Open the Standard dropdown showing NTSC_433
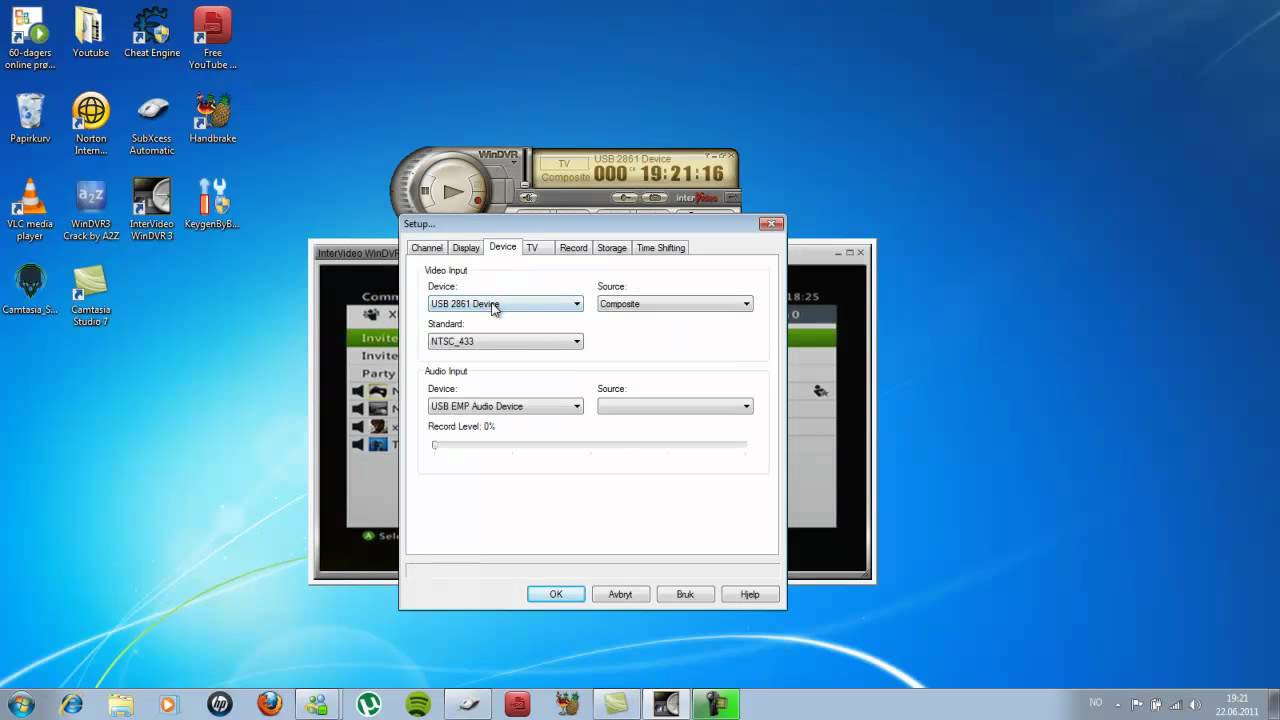Viewport: 1280px width, 720px height. (x=505, y=342)
